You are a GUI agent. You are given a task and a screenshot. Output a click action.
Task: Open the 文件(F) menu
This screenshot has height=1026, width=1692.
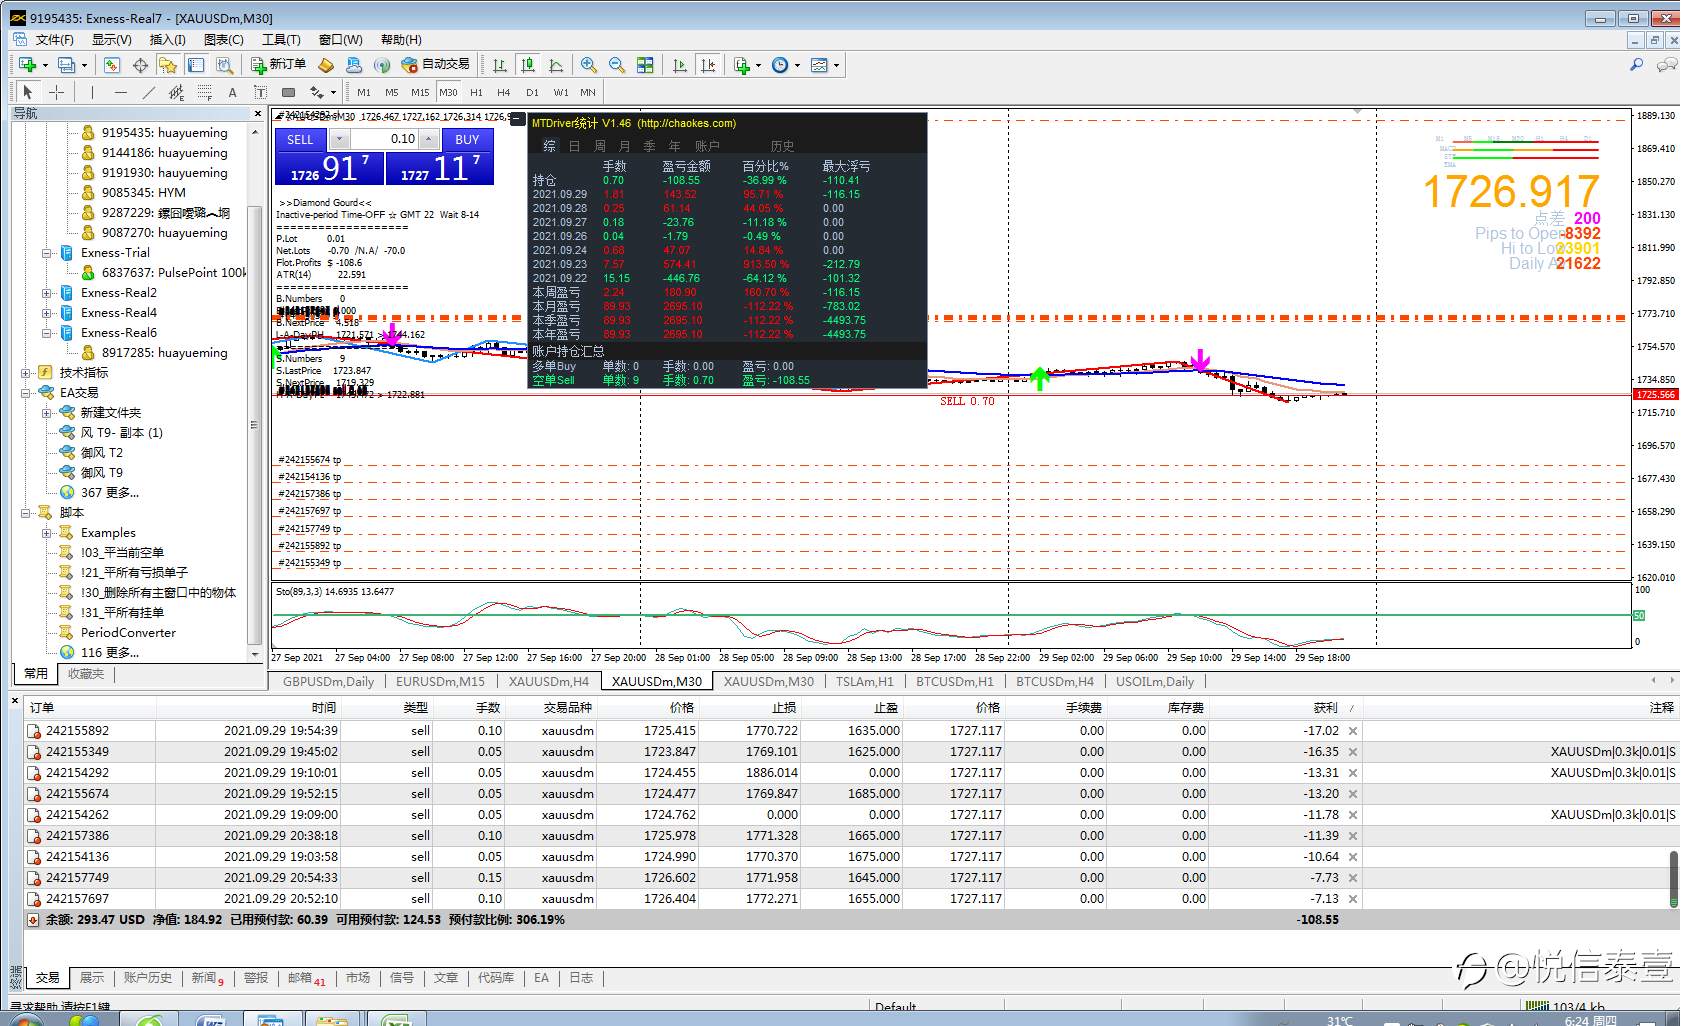click(55, 39)
